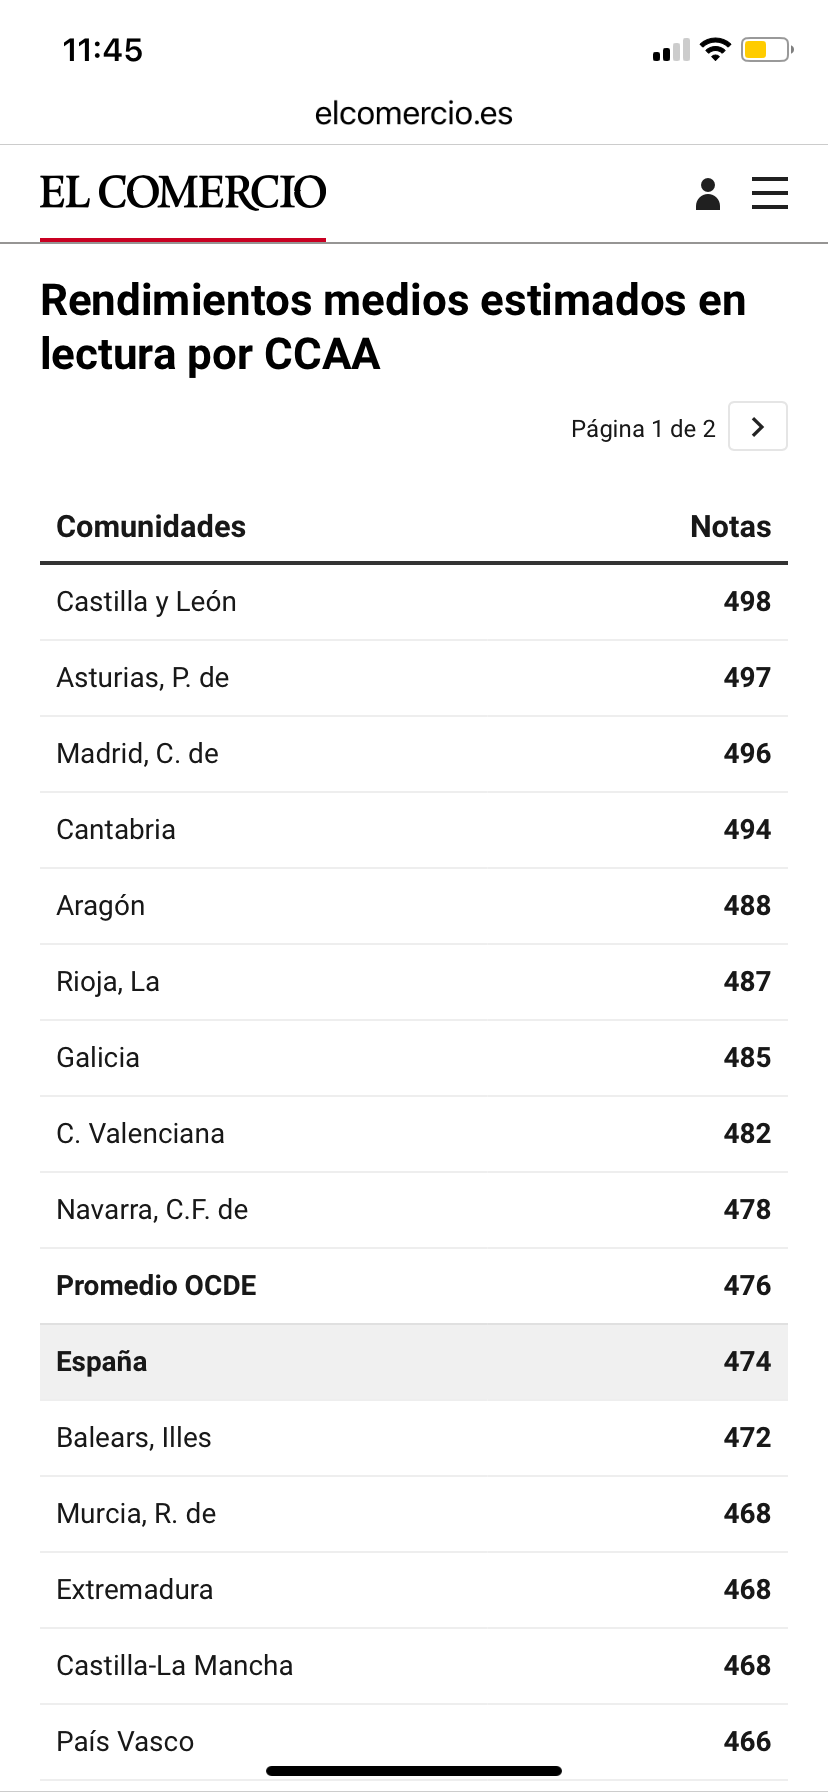Select the Madrid, C. de row

click(x=414, y=754)
